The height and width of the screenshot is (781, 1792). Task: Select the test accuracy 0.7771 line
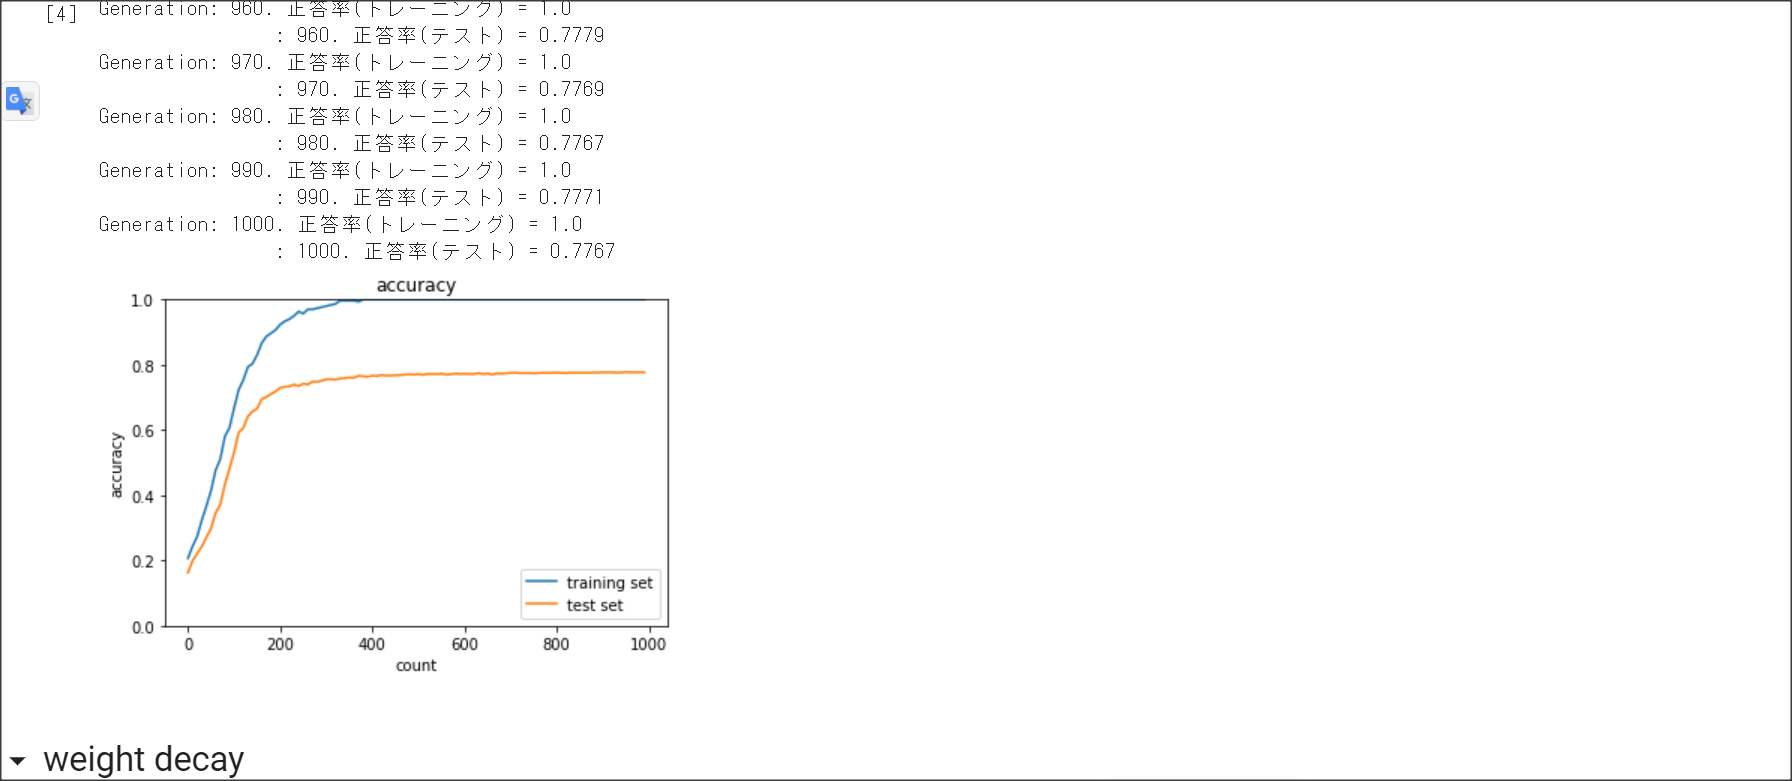click(440, 197)
